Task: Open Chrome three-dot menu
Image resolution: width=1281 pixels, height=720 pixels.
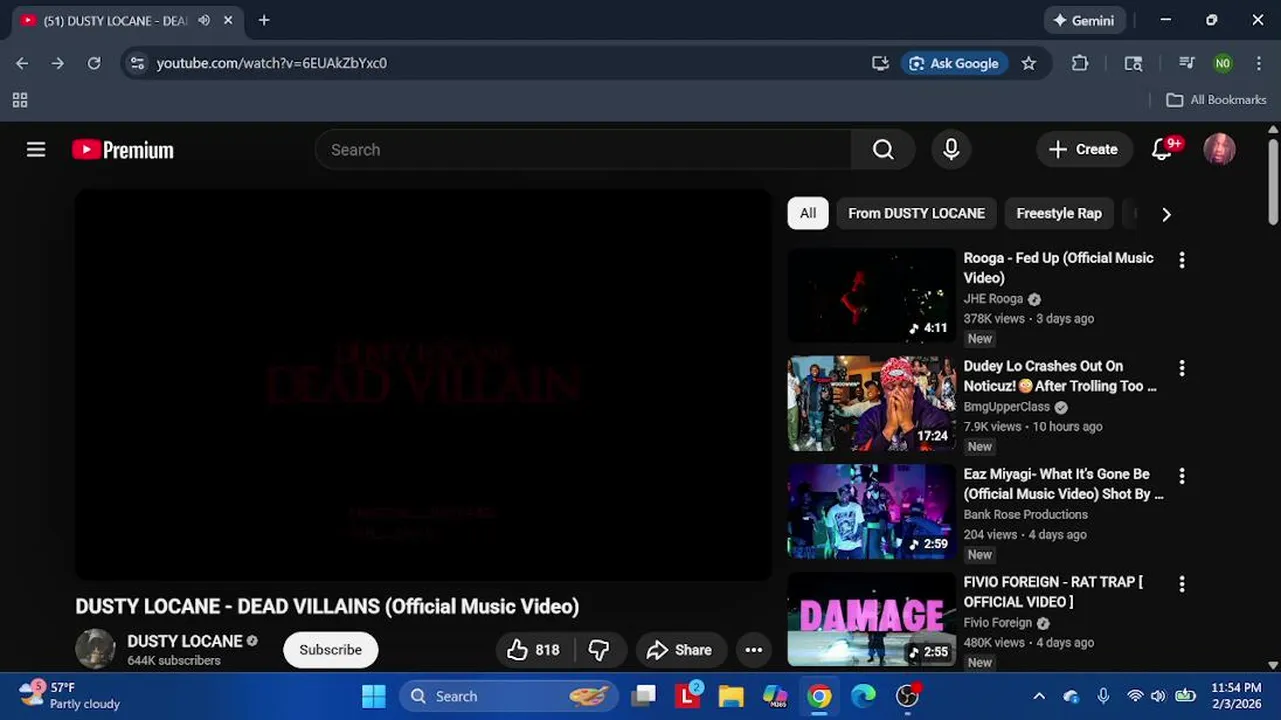Action: click(x=1259, y=63)
